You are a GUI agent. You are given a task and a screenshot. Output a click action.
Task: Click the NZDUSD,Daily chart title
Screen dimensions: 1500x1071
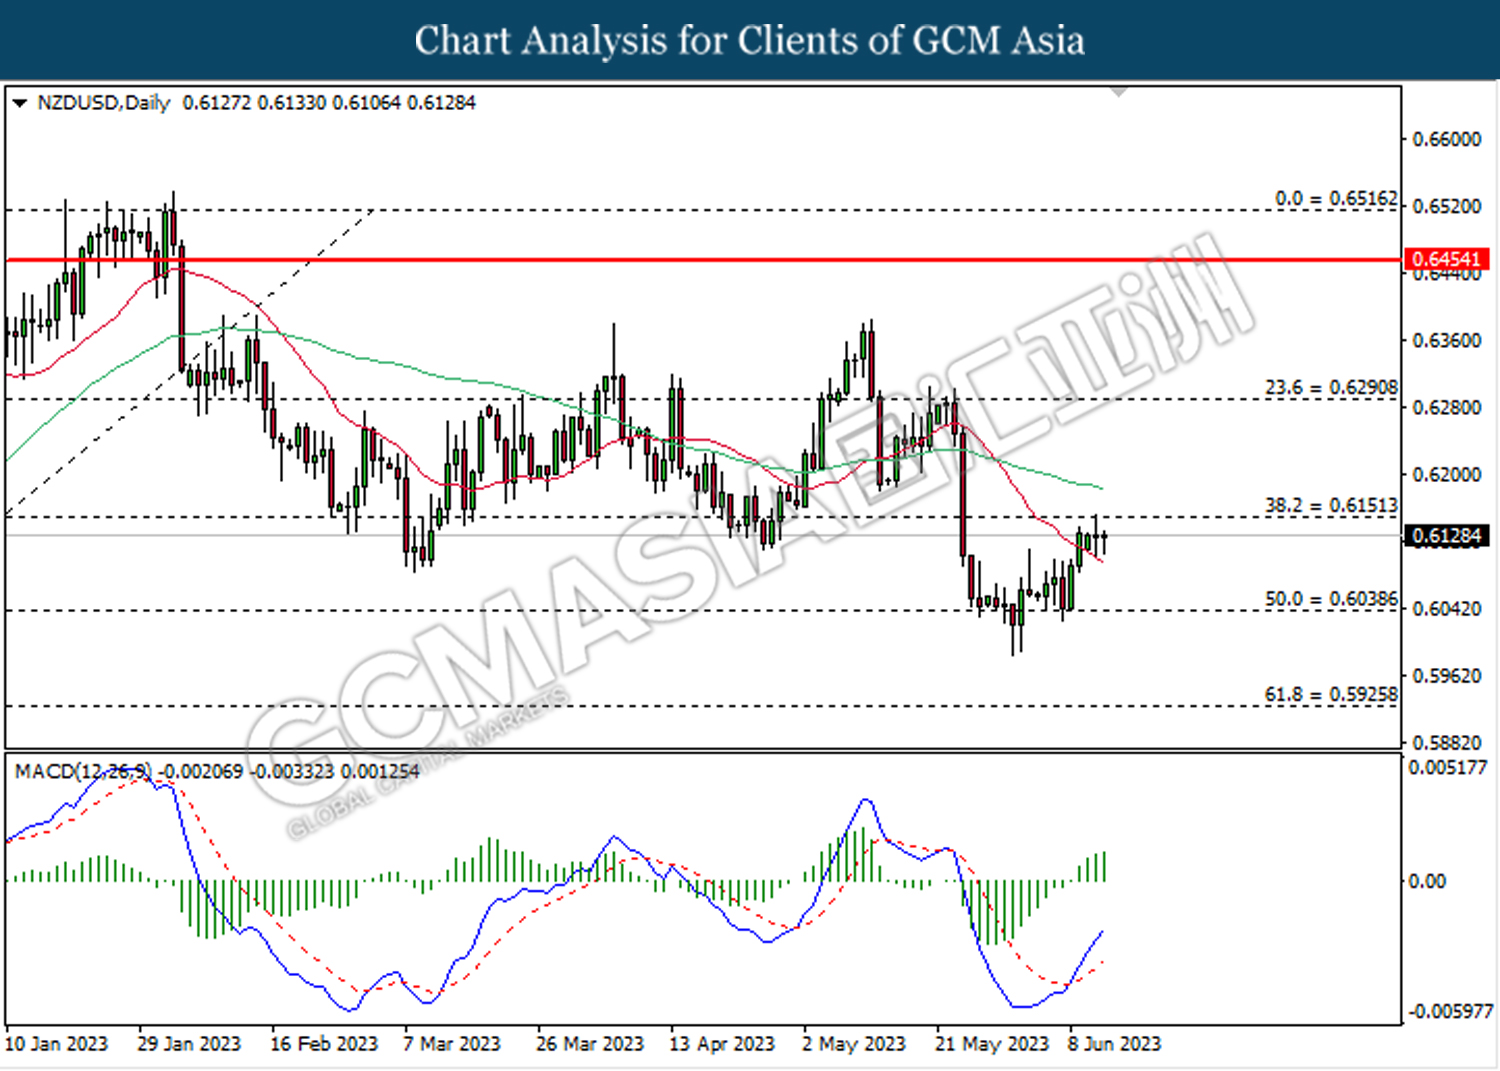pyautogui.click(x=104, y=103)
